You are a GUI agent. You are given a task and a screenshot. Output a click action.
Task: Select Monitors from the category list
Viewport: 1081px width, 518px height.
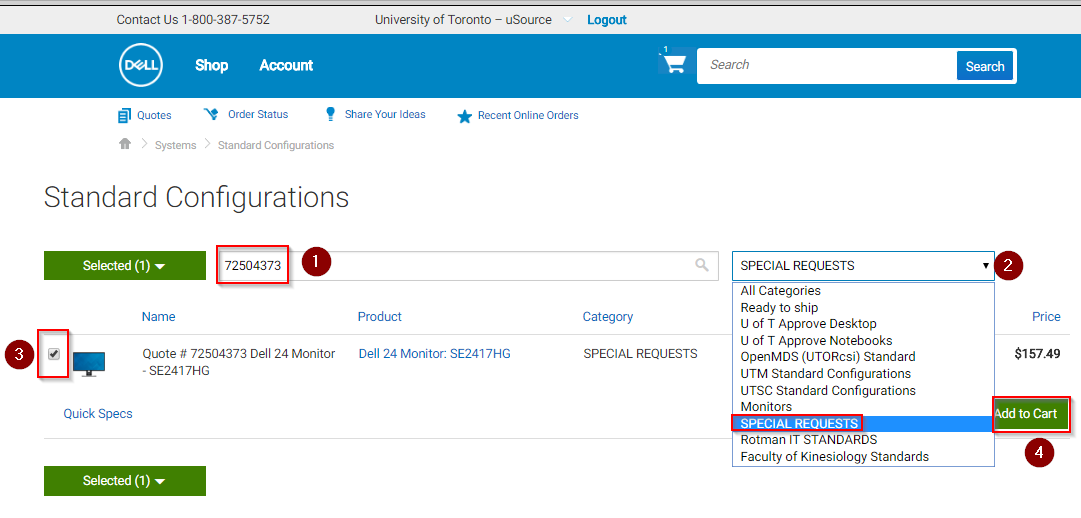766,407
